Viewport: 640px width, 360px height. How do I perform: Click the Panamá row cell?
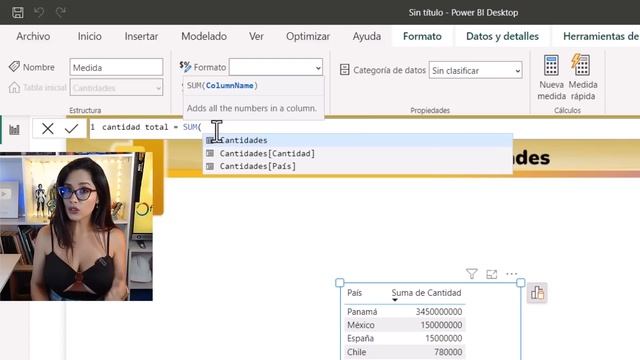coord(362,312)
